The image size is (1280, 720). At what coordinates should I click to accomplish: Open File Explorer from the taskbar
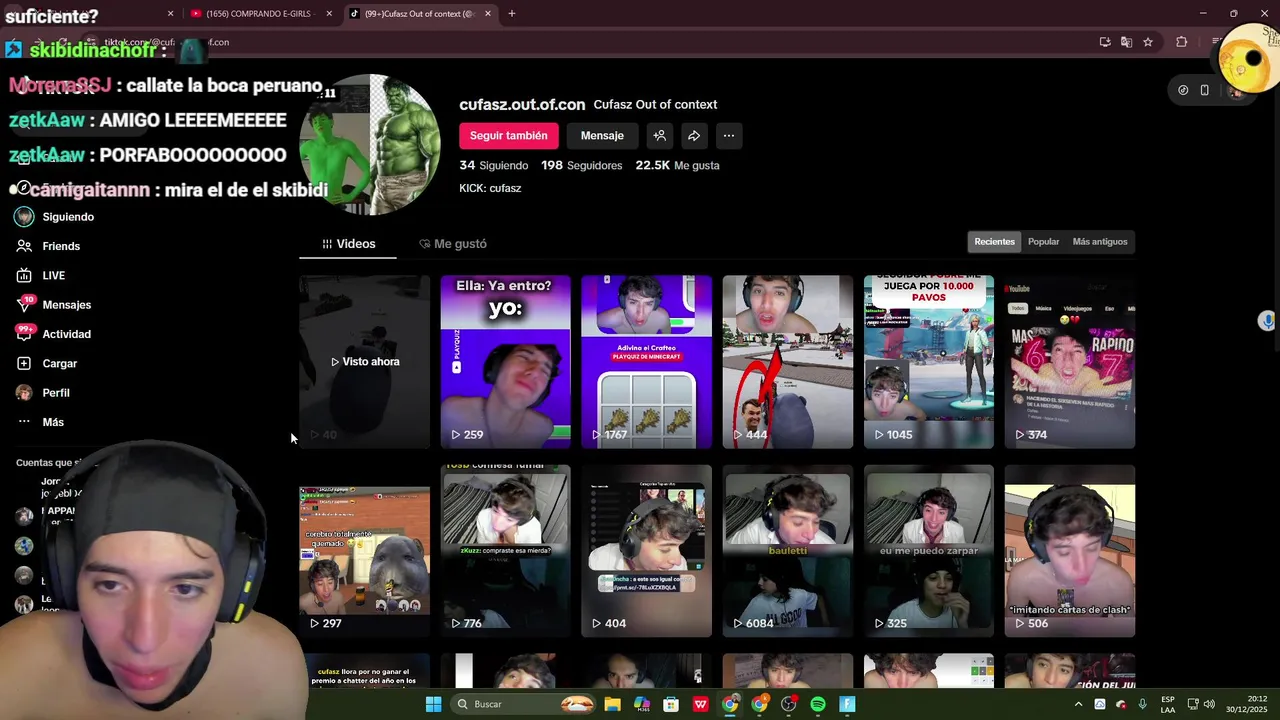tap(612, 704)
